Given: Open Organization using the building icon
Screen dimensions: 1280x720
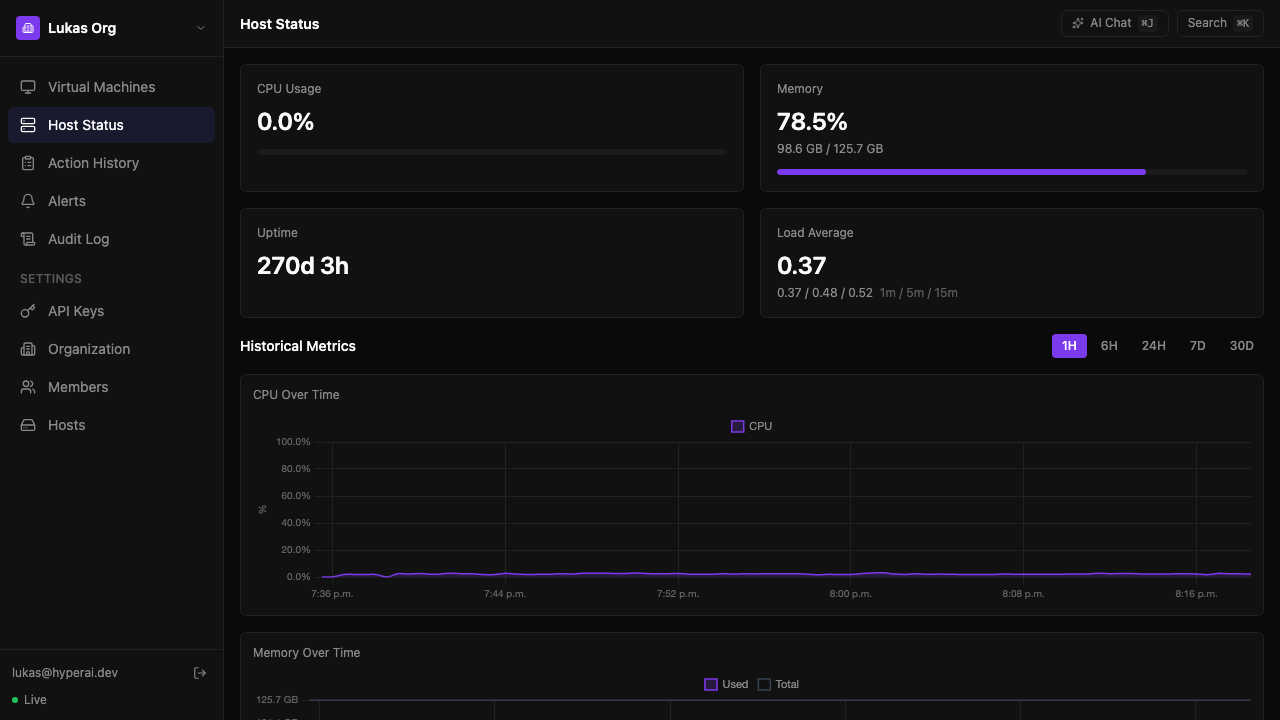Looking at the screenshot, I should click(29, 349).
